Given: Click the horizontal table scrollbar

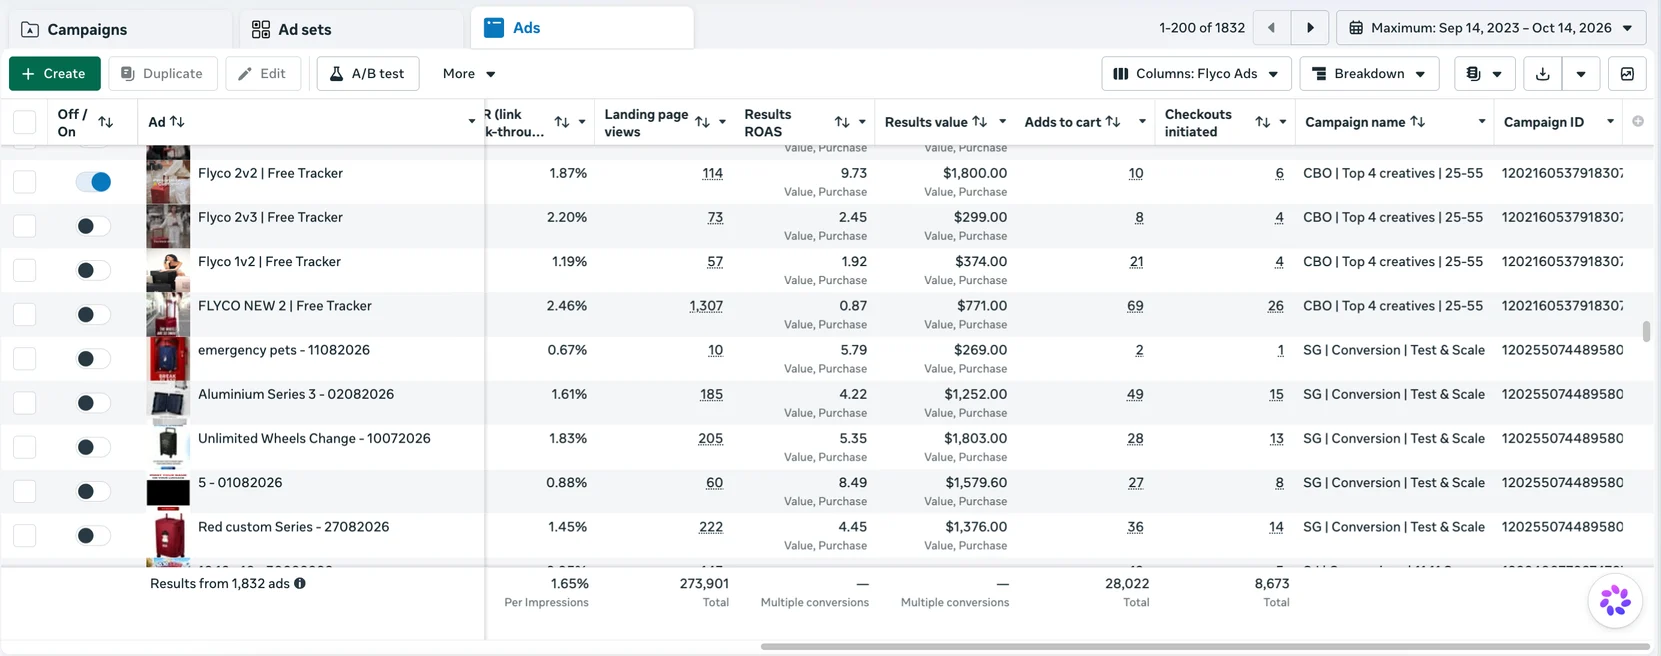Looking at the screenshot, I should point(1204,647).
